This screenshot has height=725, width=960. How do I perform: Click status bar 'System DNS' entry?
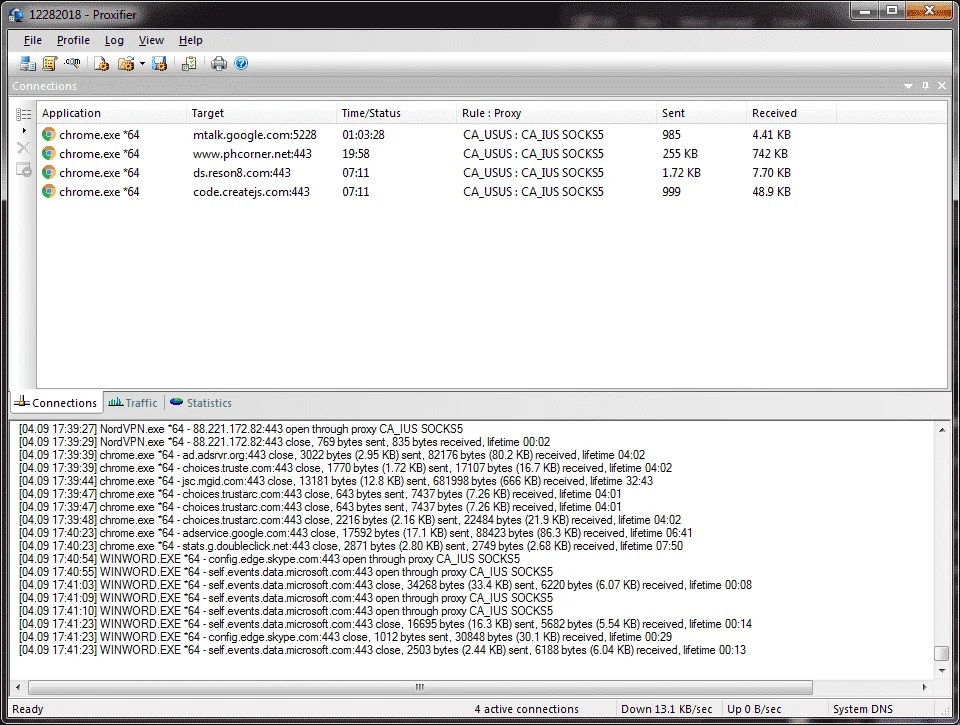tap(862, 708)
